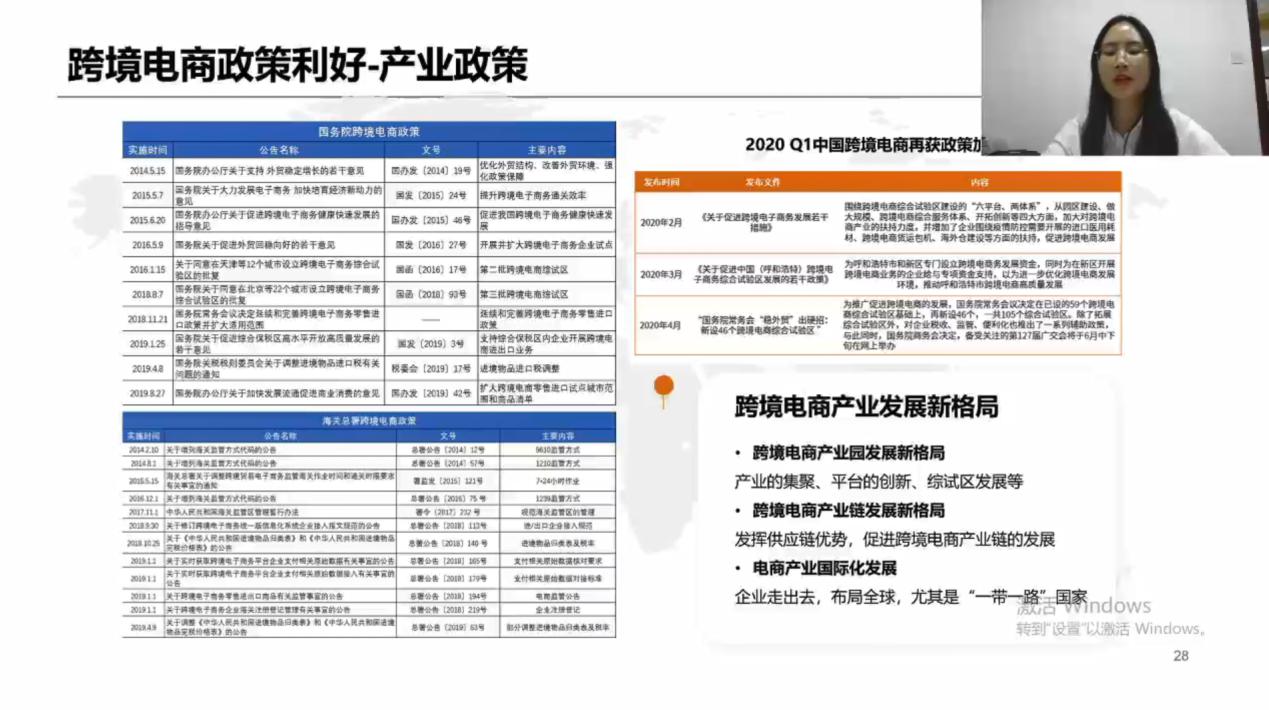1269x710 pixels.
Task: Click date cell "2018.8.7"
Action: [148, 295]
